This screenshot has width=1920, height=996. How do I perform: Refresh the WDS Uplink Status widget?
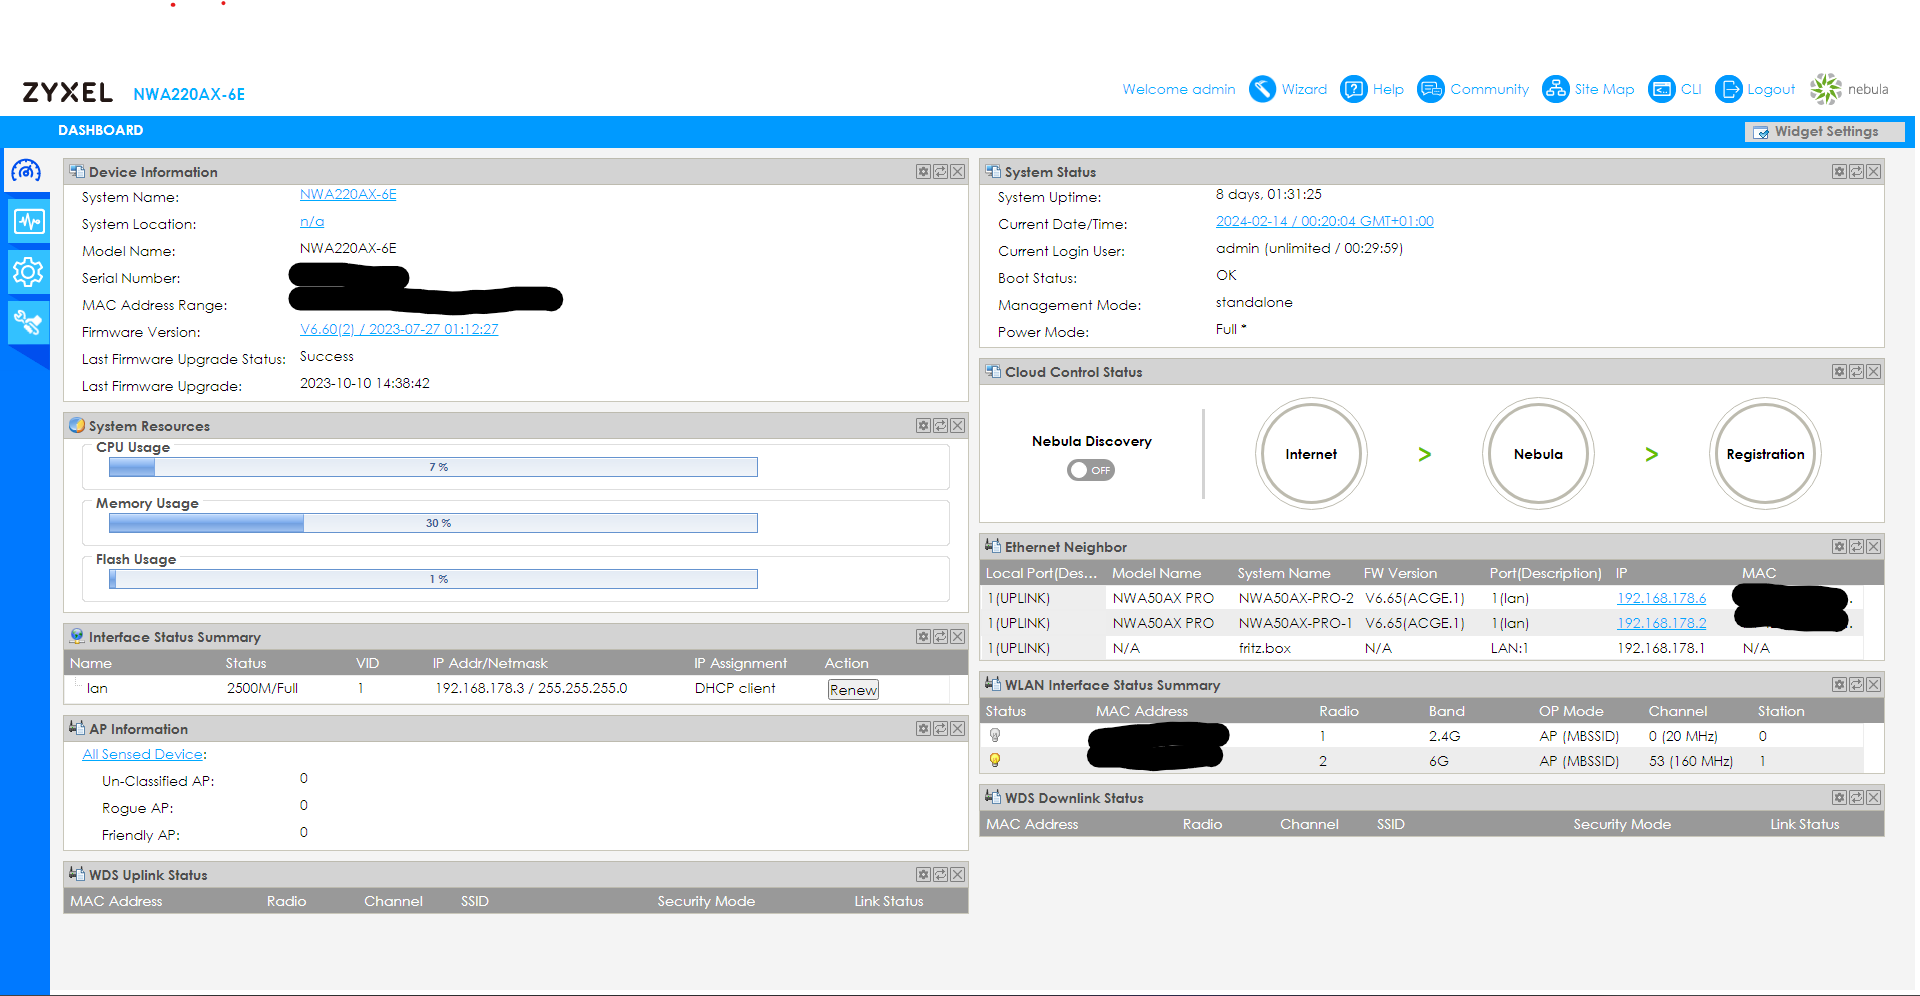[x=940, y=875]
